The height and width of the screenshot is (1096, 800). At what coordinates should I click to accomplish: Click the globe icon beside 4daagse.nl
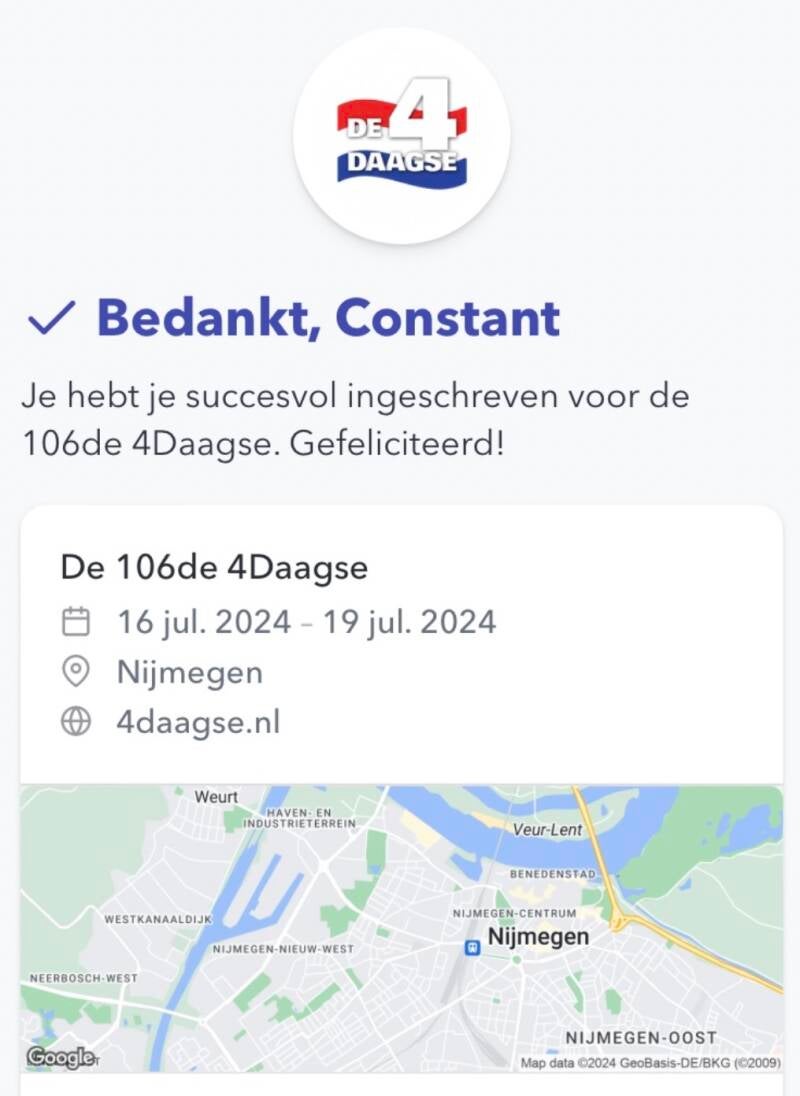click(76, 721)
